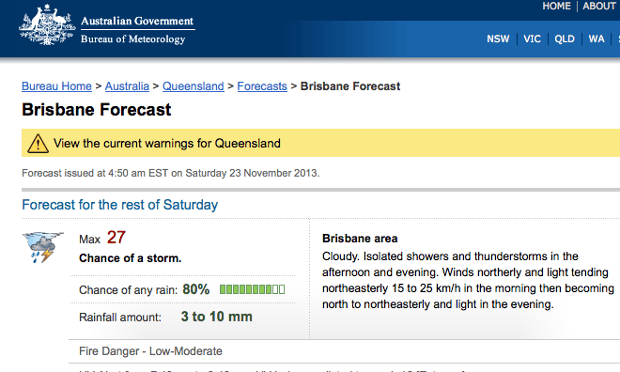Open the Bureau Home breadcrumb link
This screenshot has height=372, width=620.
pos(57,86)
